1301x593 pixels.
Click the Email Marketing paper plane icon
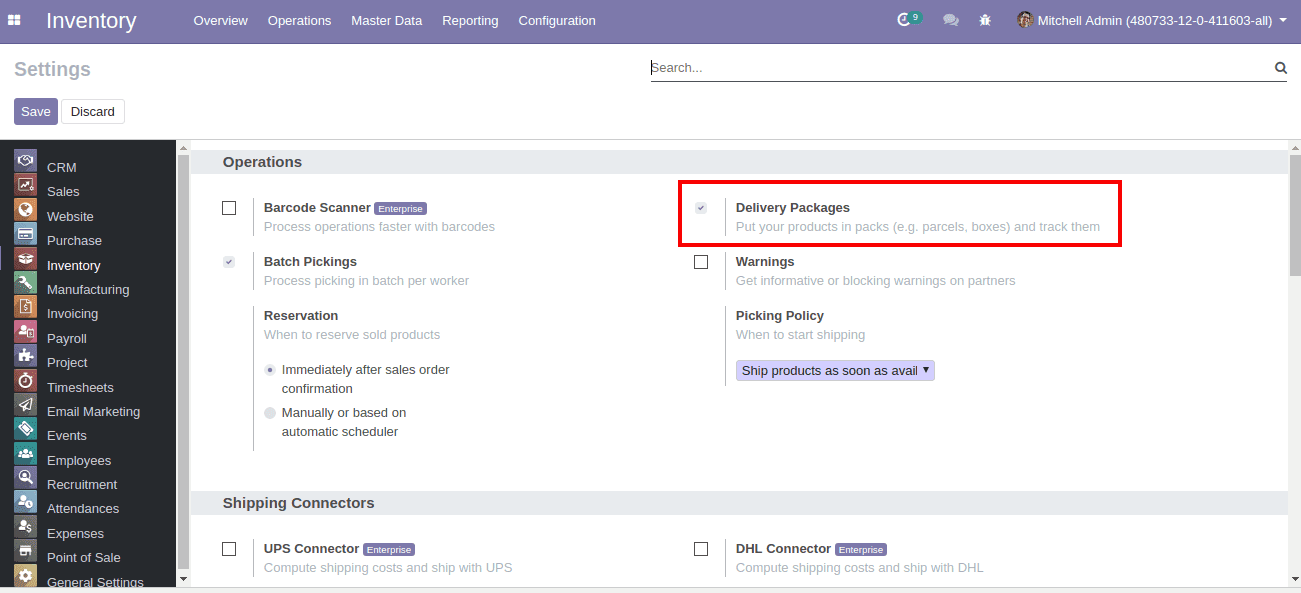pyautogui.click(x=25, y=404)
